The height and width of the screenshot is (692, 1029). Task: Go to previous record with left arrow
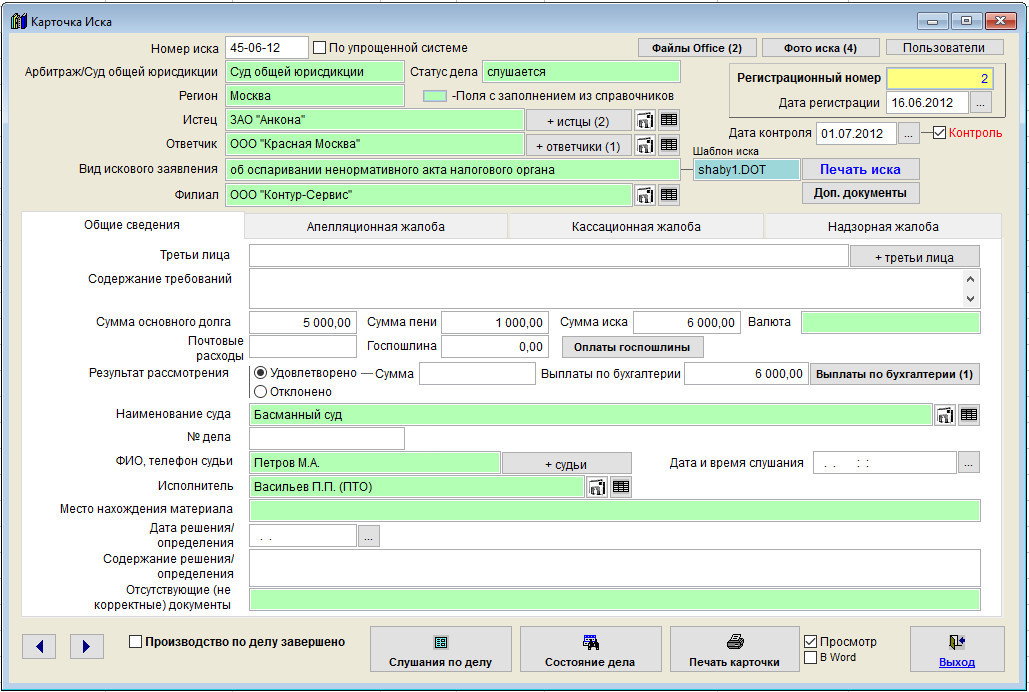tap(39, 646)
